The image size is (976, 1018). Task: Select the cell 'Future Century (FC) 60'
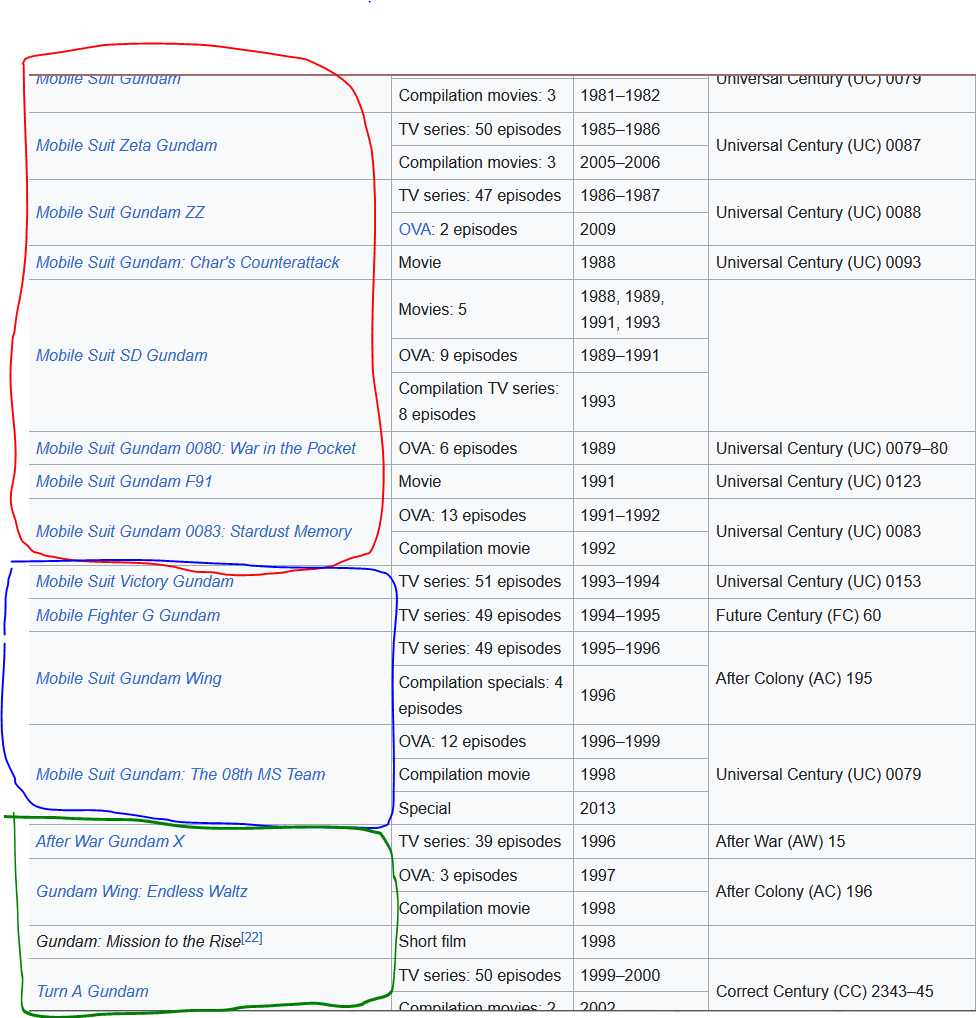tap(842, 615)
